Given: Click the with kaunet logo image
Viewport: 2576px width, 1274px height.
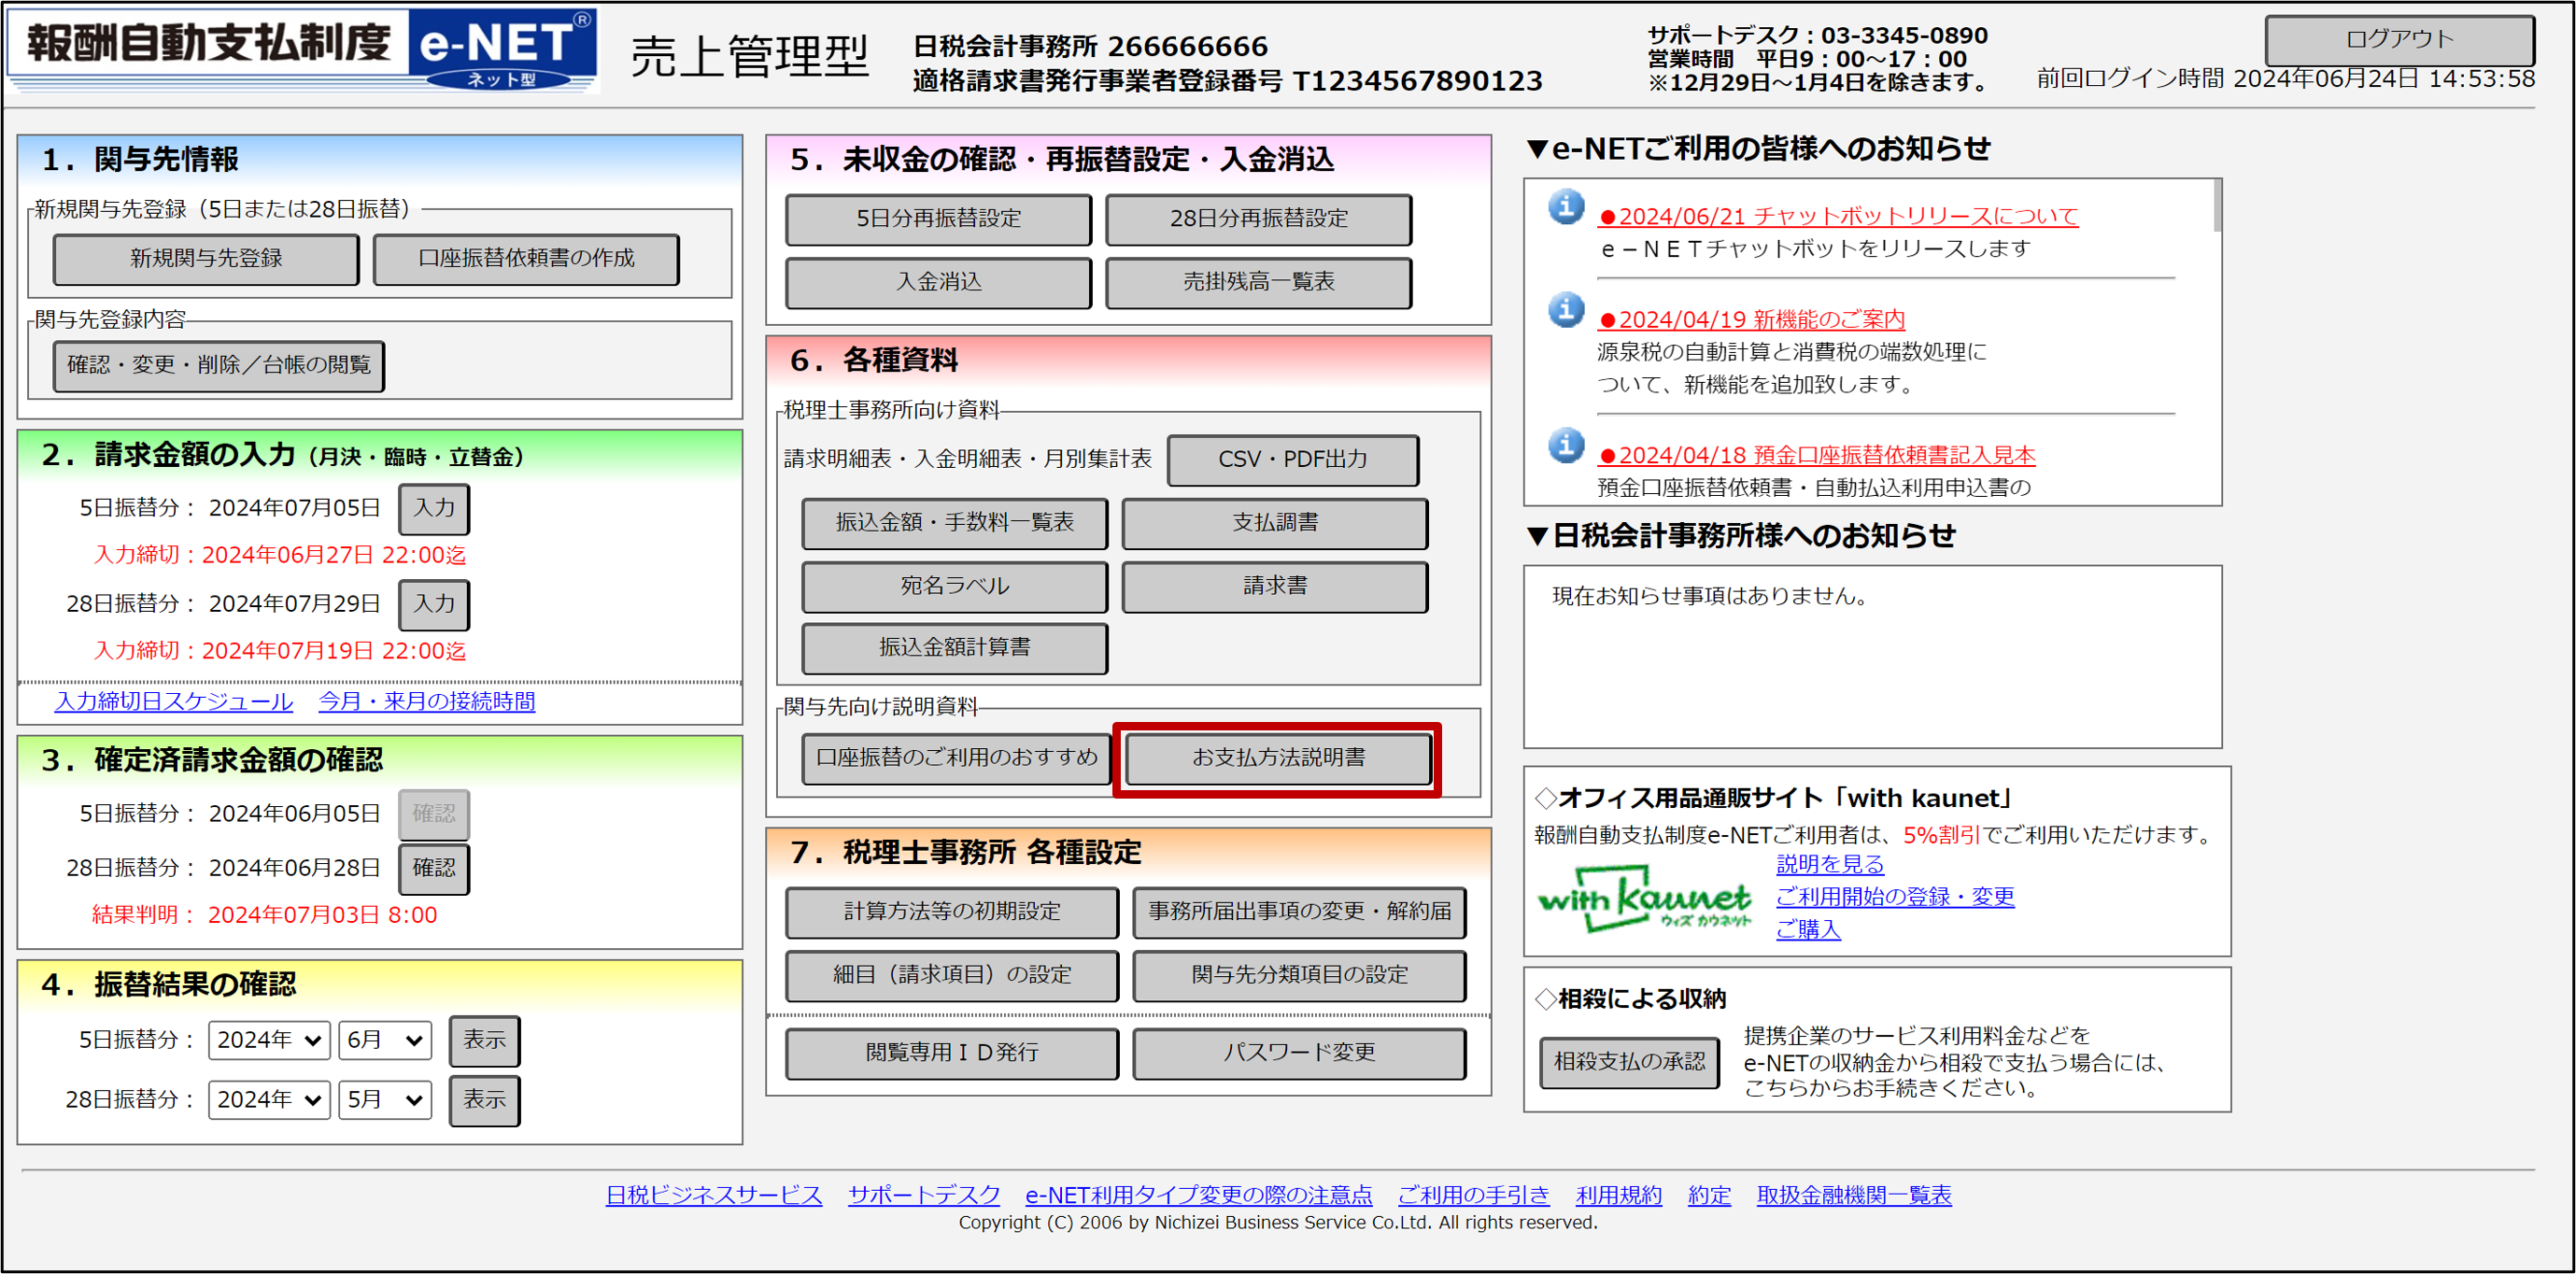Looking at the screenshot, I should [x=1644, y=897].
